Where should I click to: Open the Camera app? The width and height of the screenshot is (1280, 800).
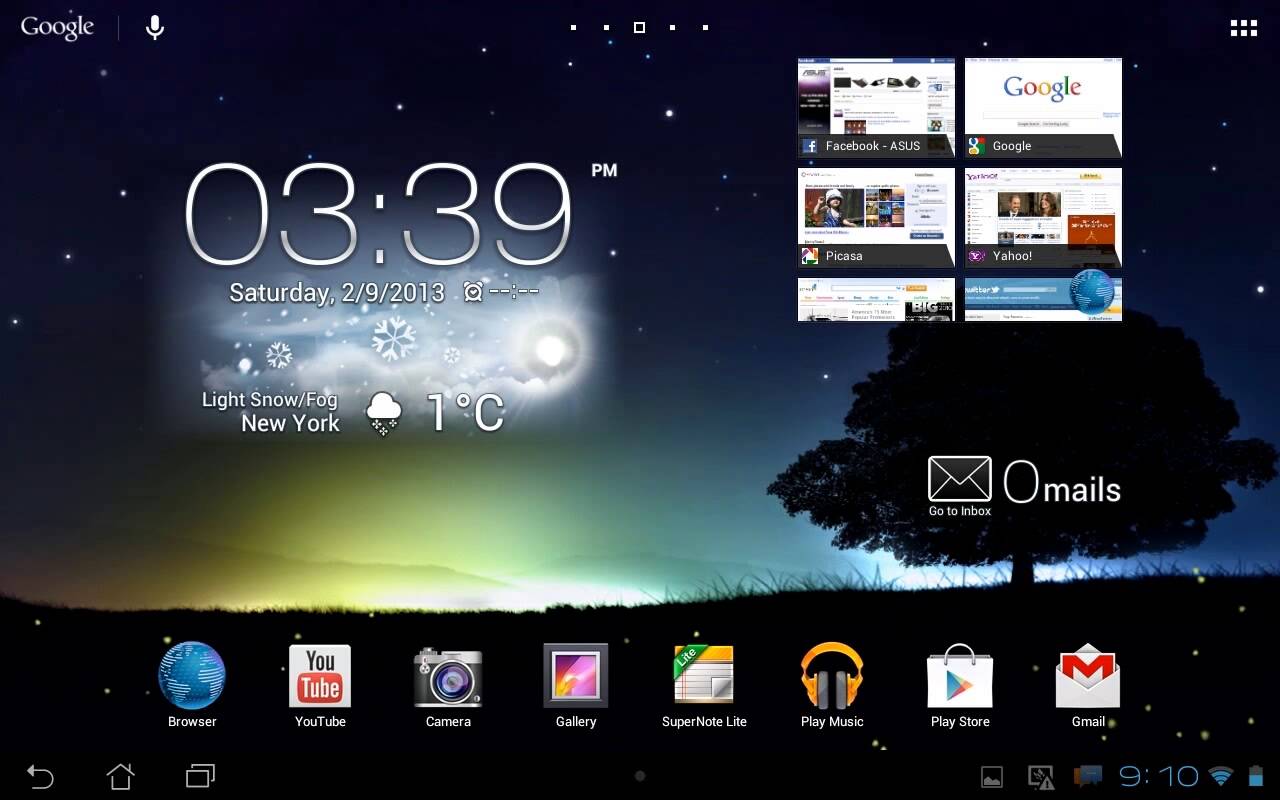tap(448, 677)
